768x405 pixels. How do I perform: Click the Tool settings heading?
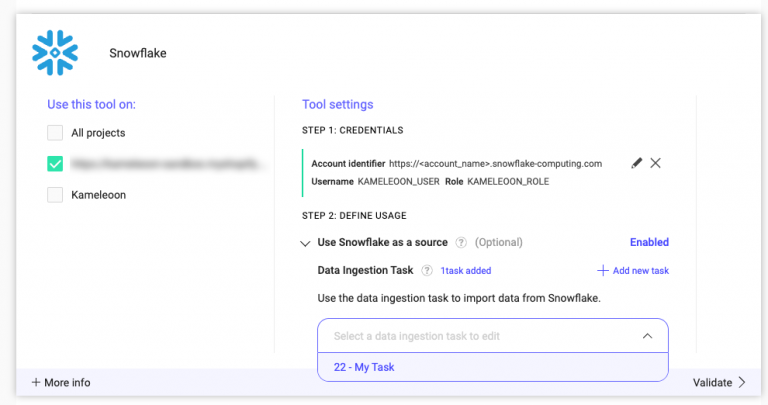pyautogui.click(x=338, y=104)
